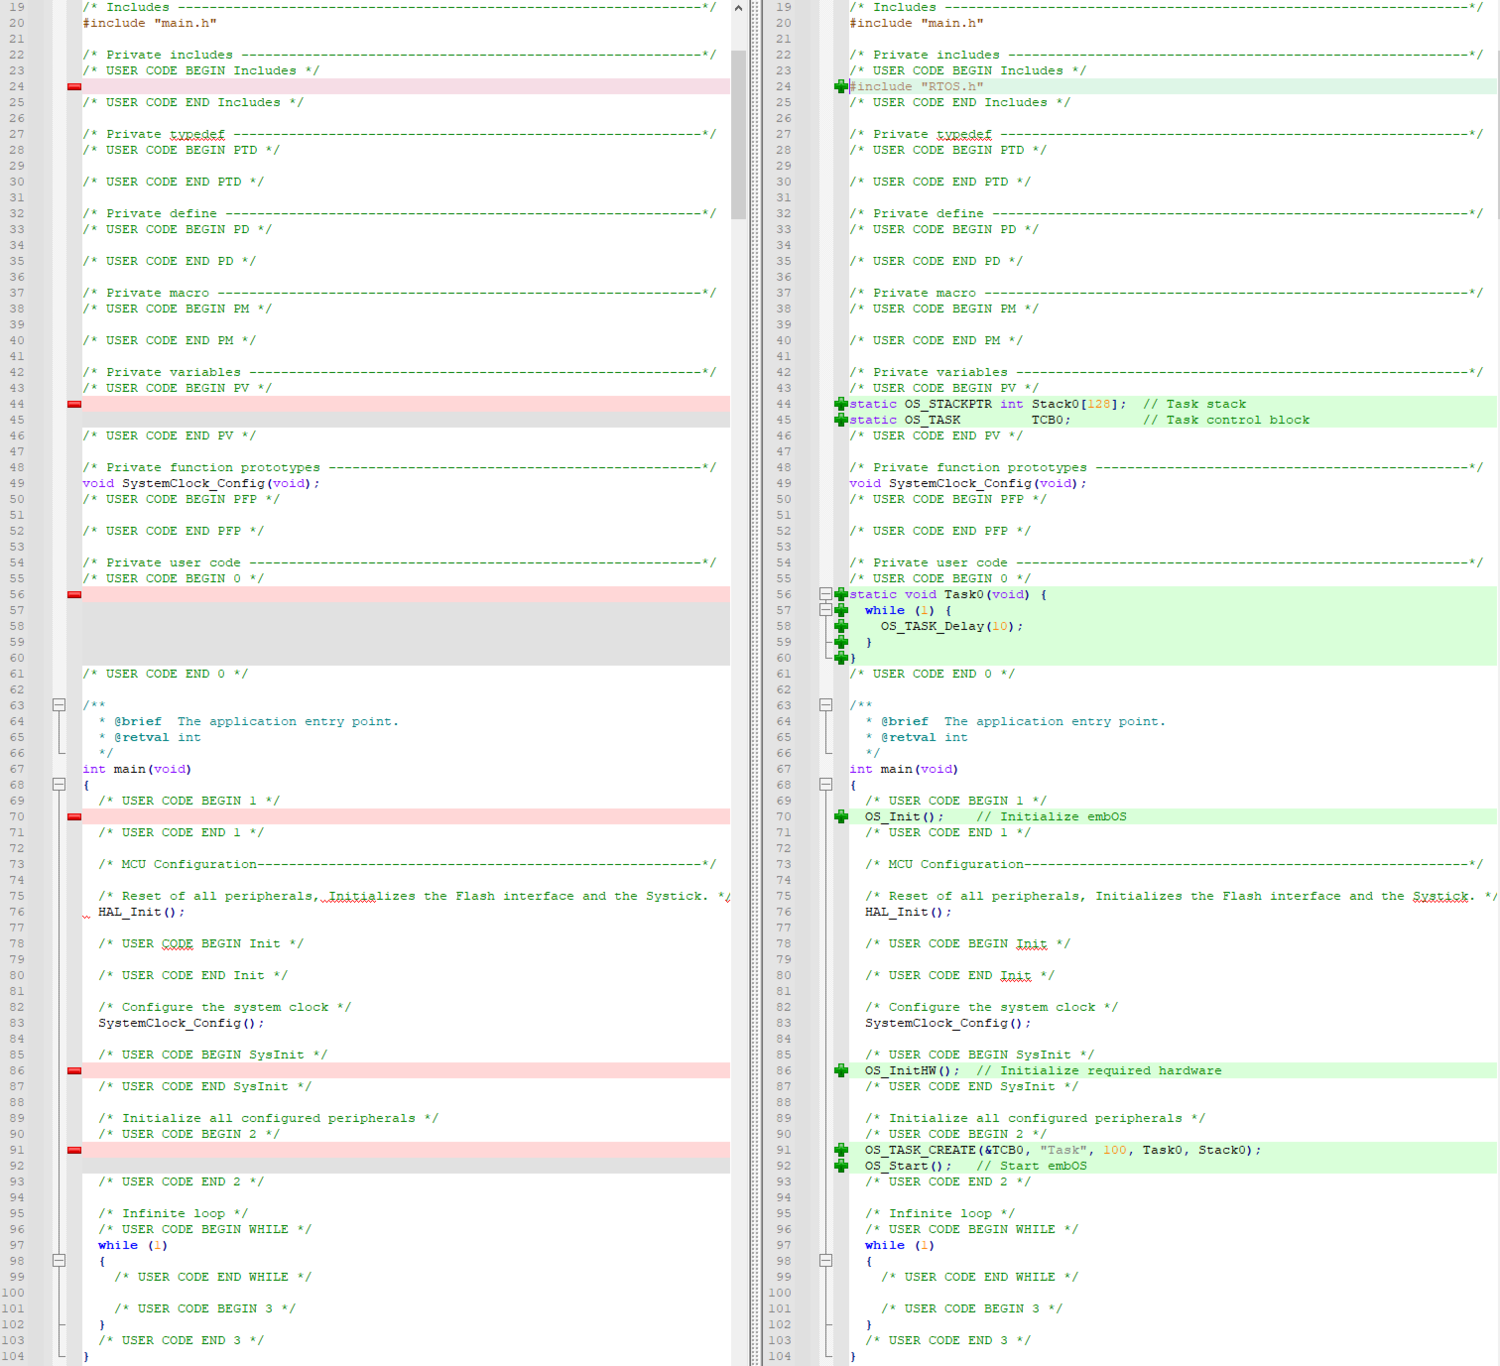Click the red deletion marker at left line 70
Viewport: 1500px width, 1366px height.
pos(73,816)
